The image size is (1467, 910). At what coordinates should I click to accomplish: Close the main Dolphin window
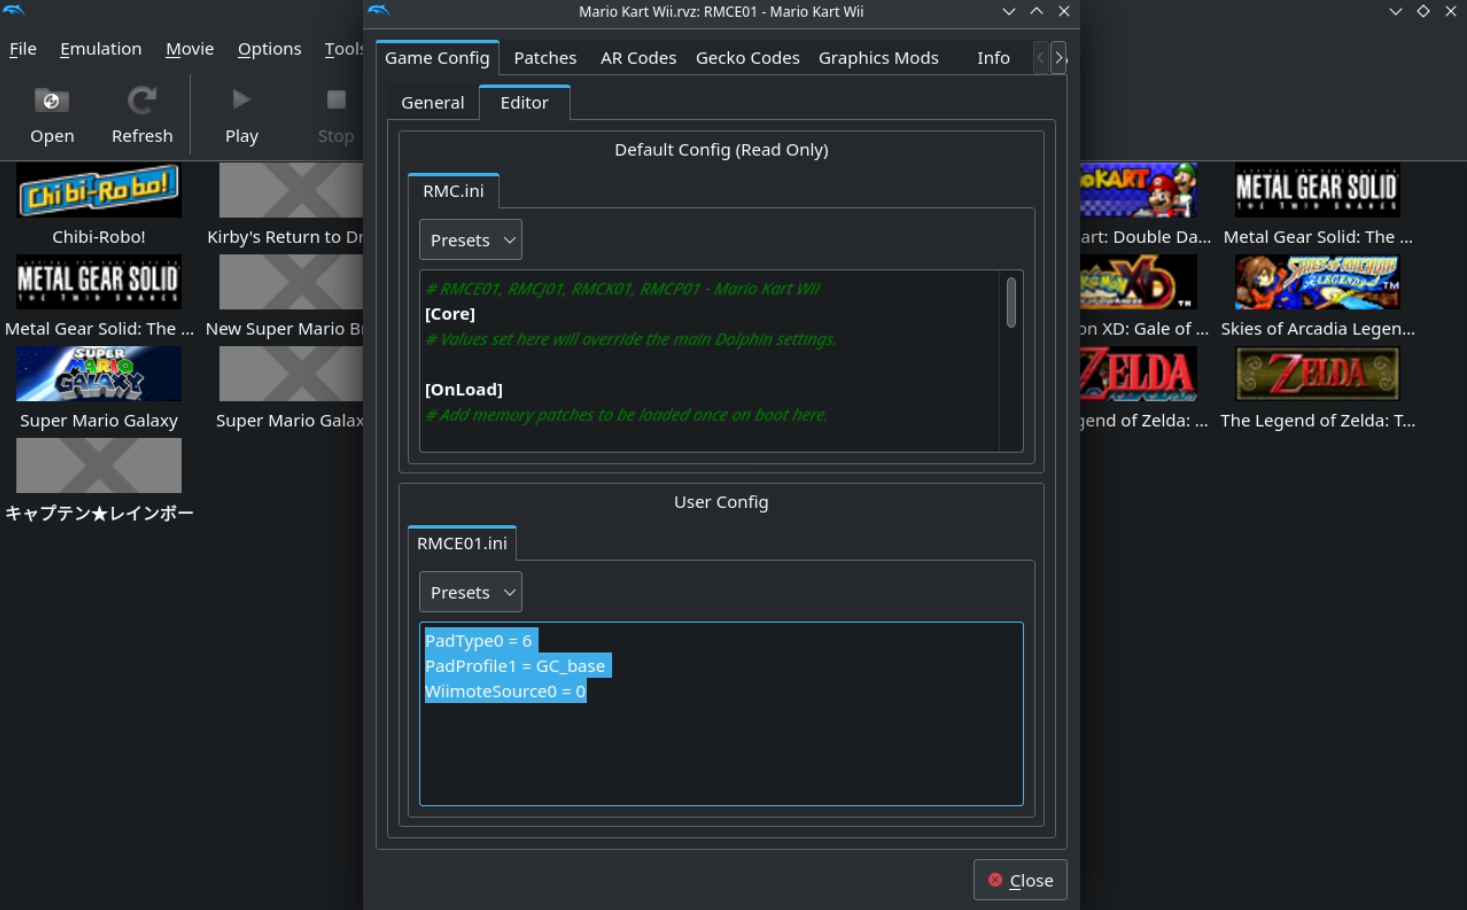click(1451, 11)
